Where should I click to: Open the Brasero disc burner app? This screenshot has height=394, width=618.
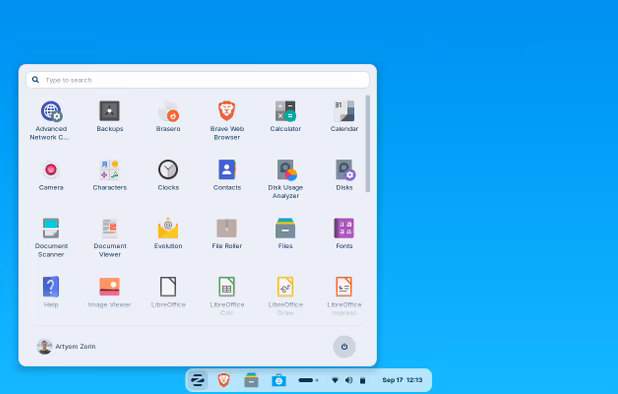click(x=168, y=116)
